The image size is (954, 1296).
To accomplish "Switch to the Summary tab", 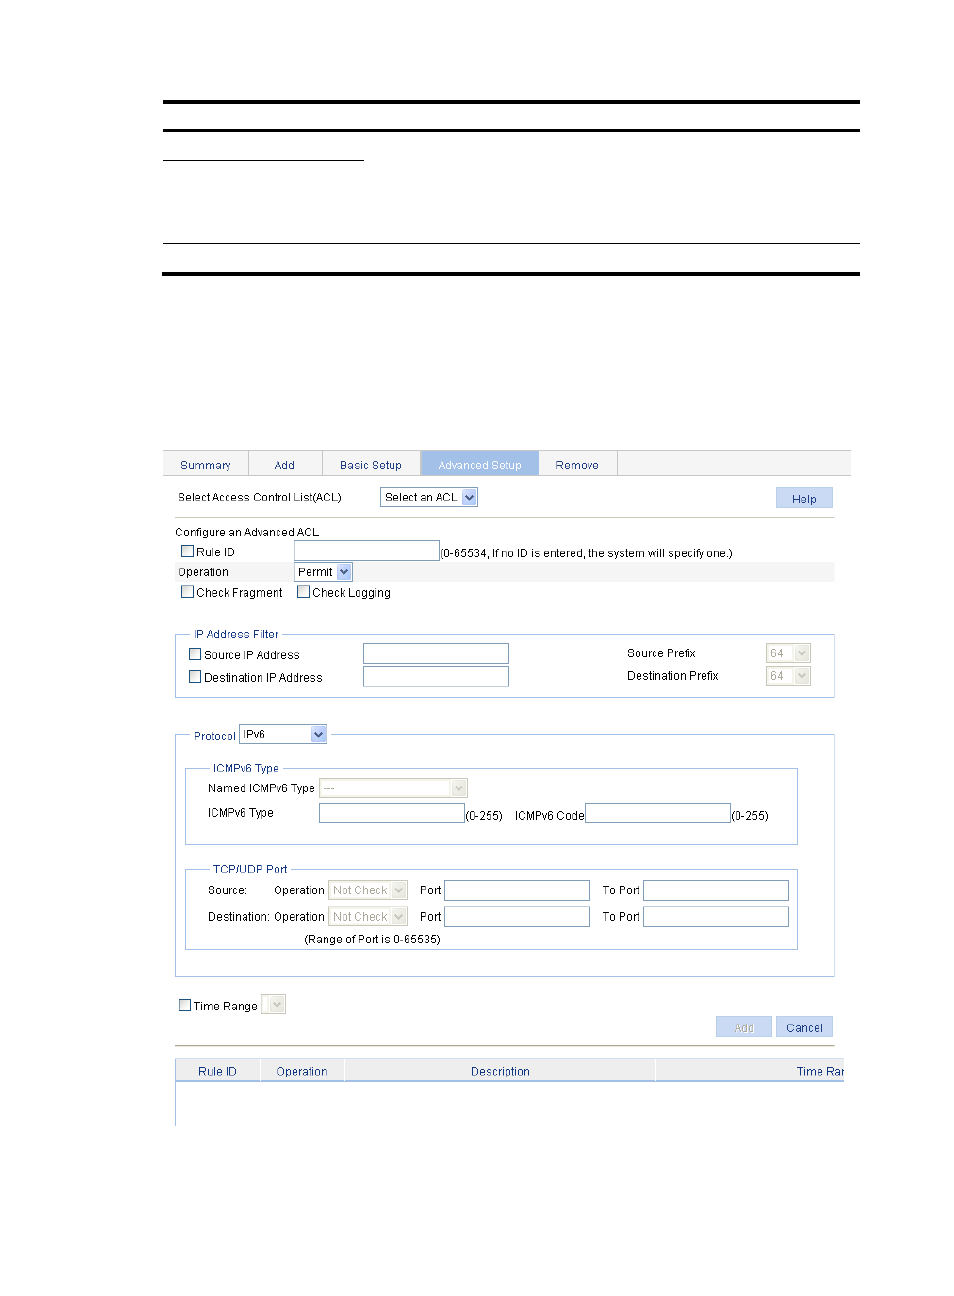I will 205,465.
